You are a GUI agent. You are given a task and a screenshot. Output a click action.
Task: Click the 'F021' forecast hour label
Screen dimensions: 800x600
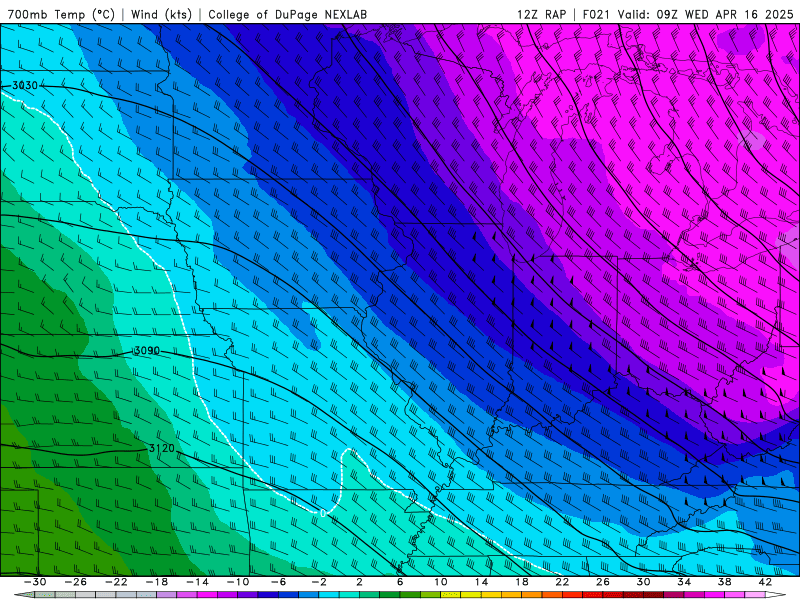click(596, 14)
